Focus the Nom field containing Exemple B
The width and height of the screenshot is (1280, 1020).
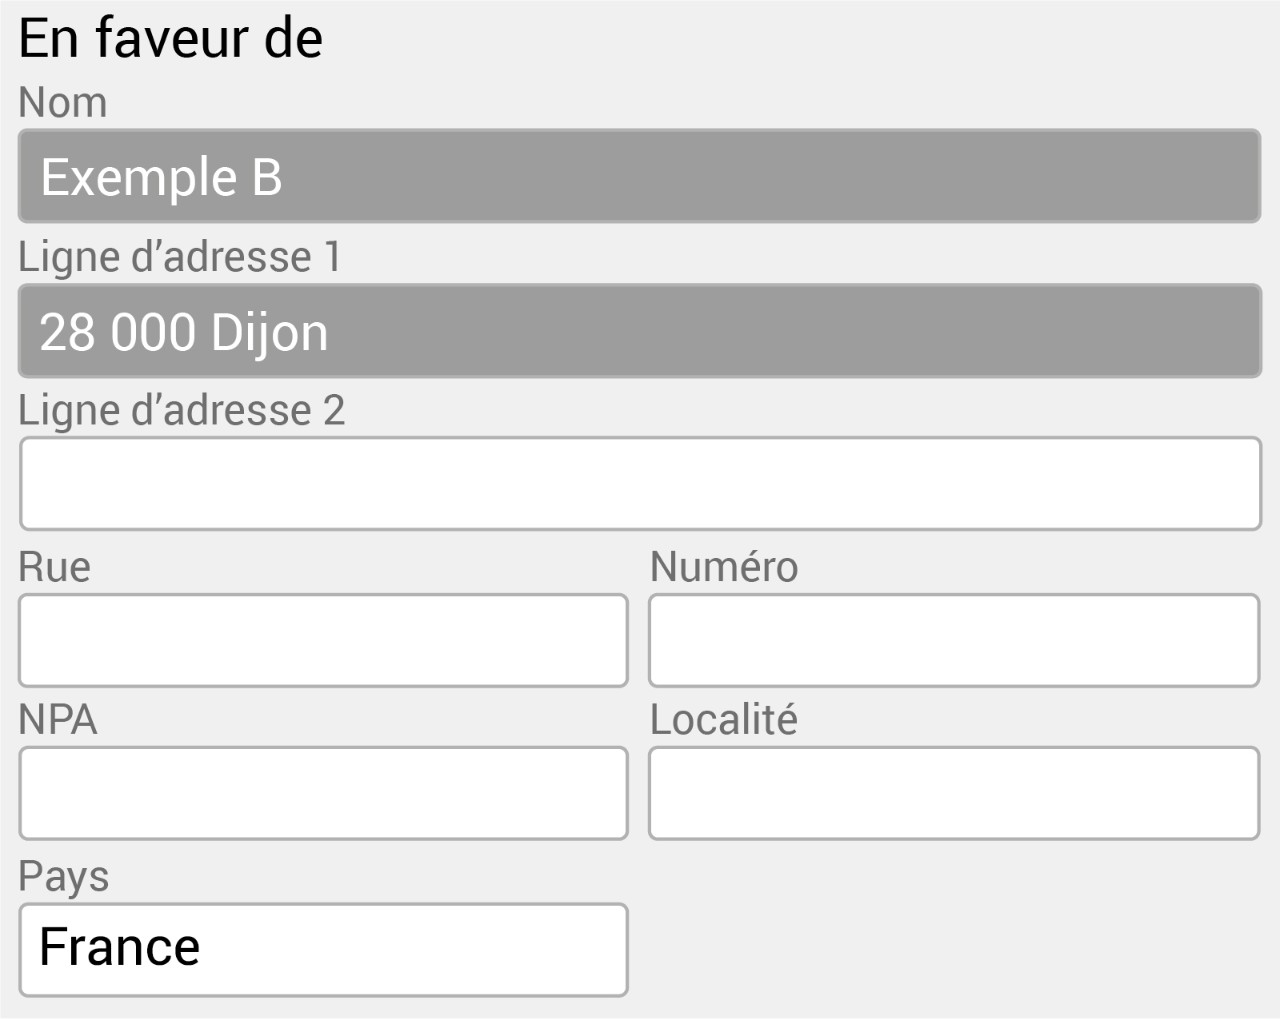[x=639, y=176]
